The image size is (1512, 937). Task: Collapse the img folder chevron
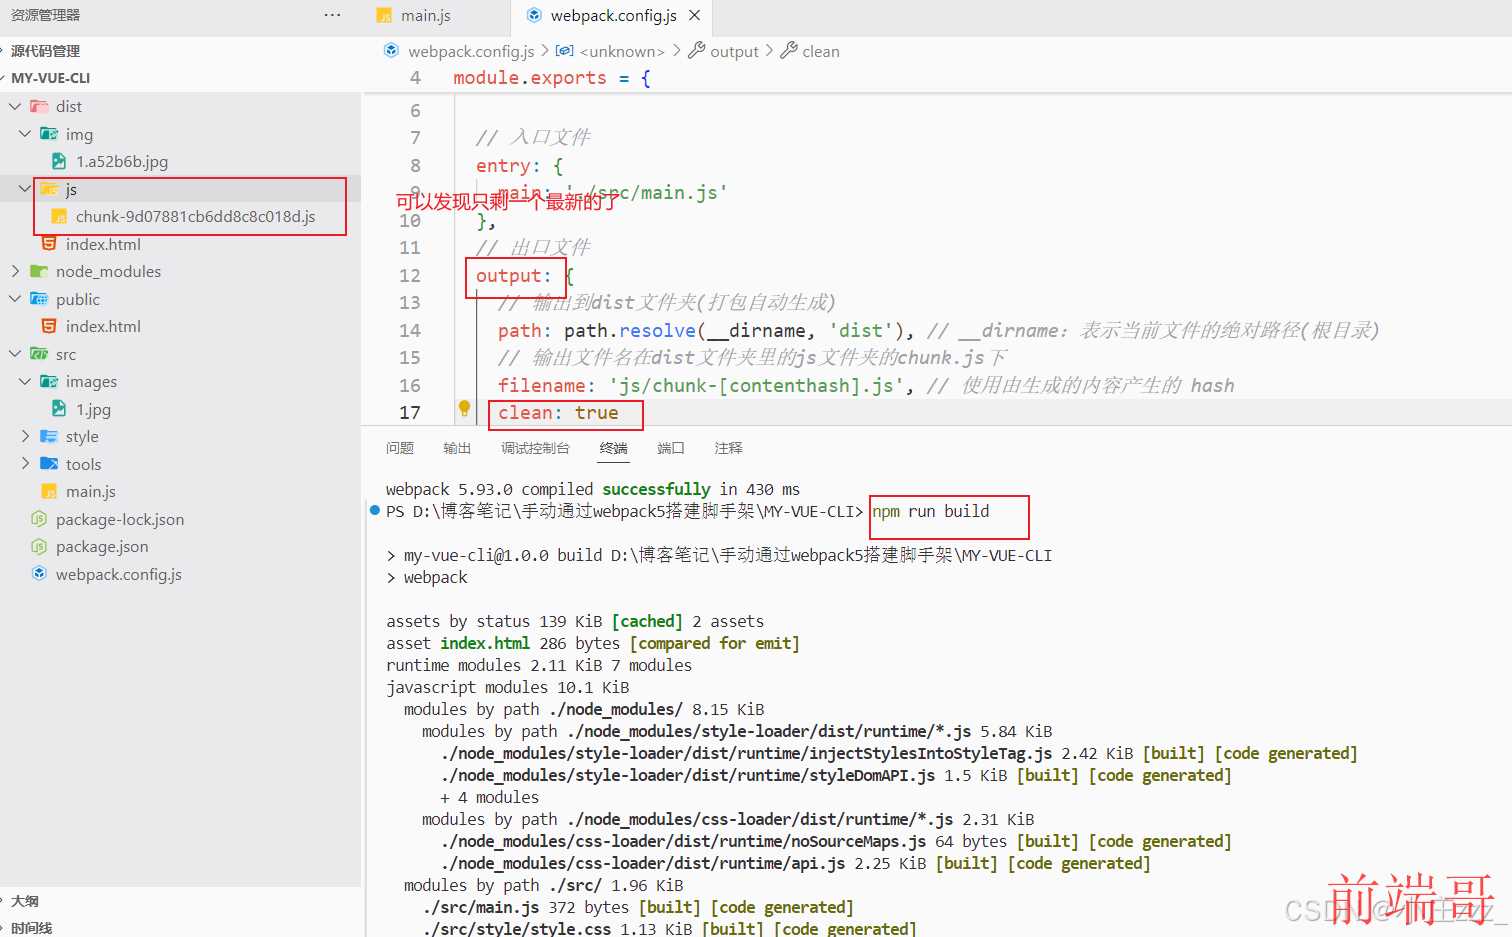tap(25, 134)
